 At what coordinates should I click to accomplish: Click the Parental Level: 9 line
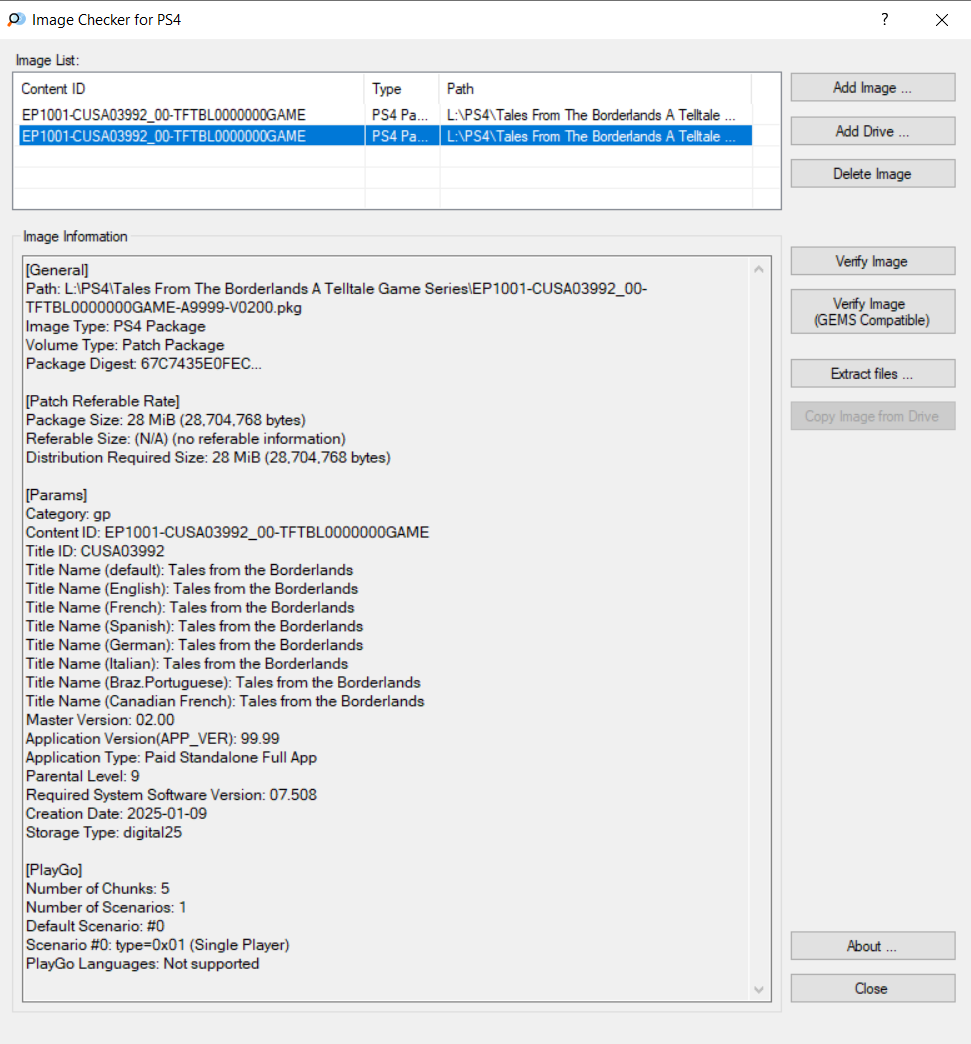83,776
